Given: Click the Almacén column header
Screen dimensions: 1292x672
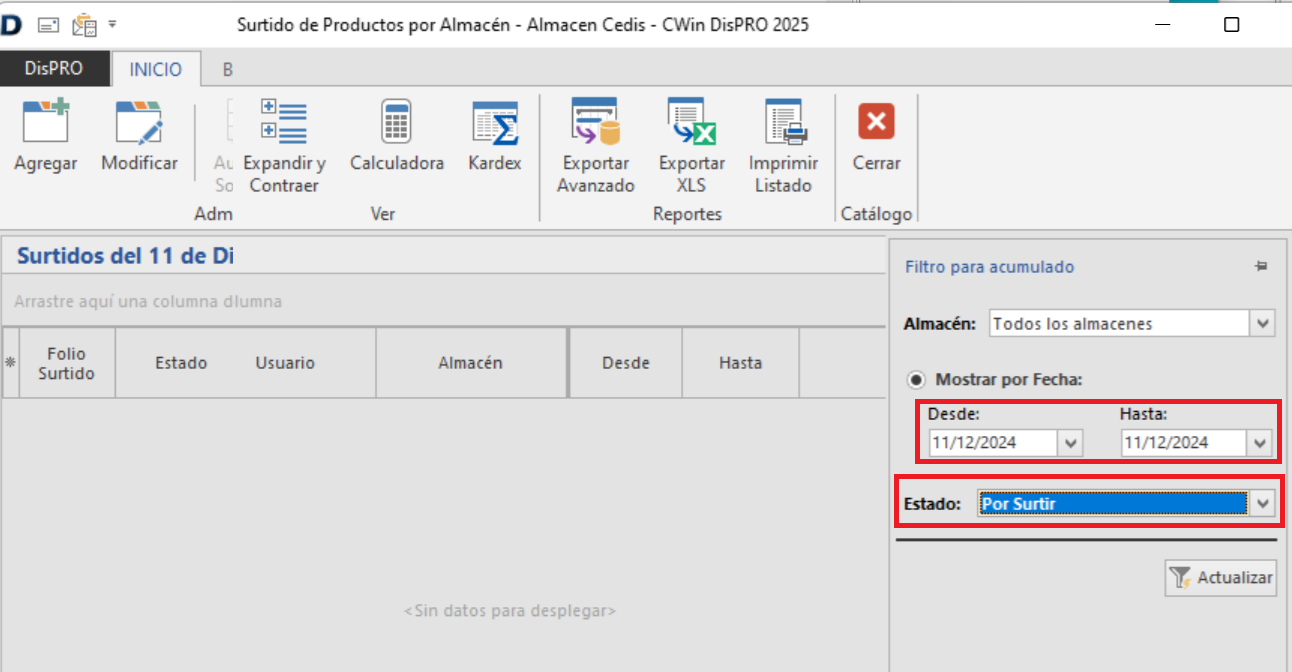Looking at the screenshot, I should pos(470,363).
